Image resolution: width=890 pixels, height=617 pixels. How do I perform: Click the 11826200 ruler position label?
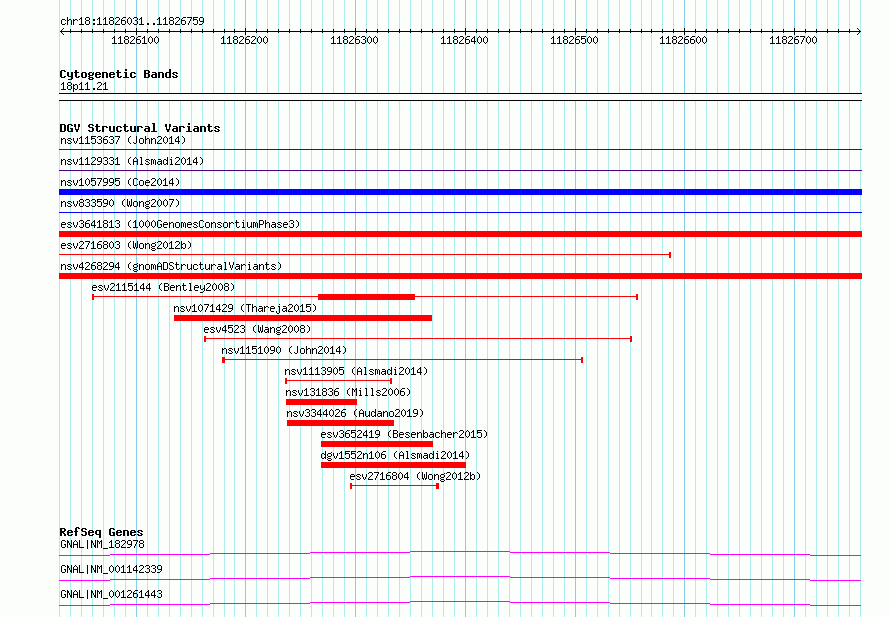coord(244,40)
